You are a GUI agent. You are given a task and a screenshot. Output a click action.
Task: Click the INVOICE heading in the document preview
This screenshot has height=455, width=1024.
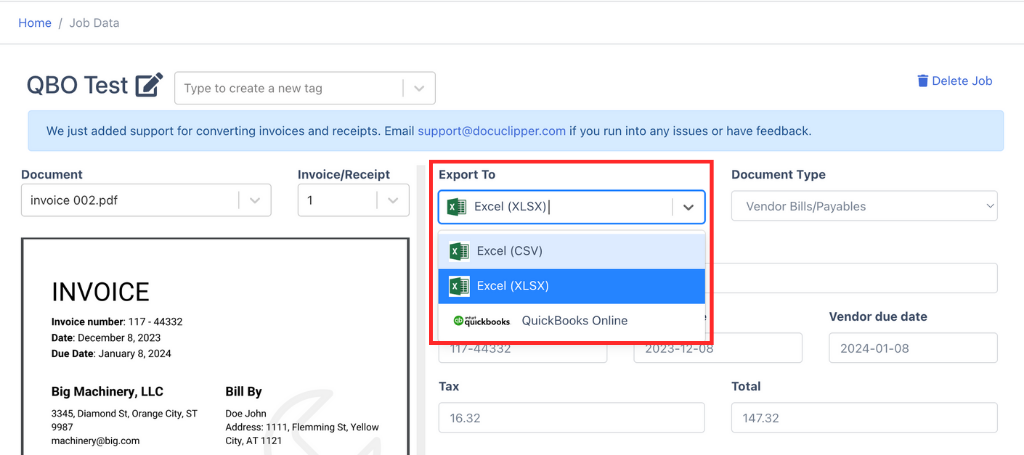pyautogui.click(x=101, y=292)
